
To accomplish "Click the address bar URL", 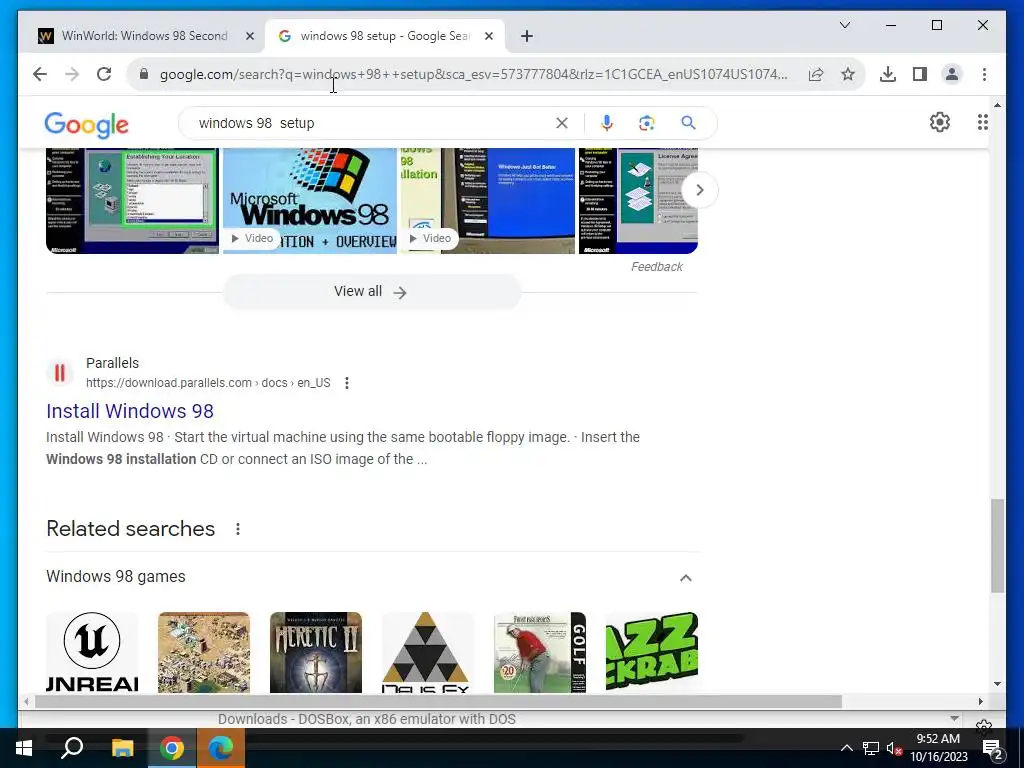I will [473, 74].
